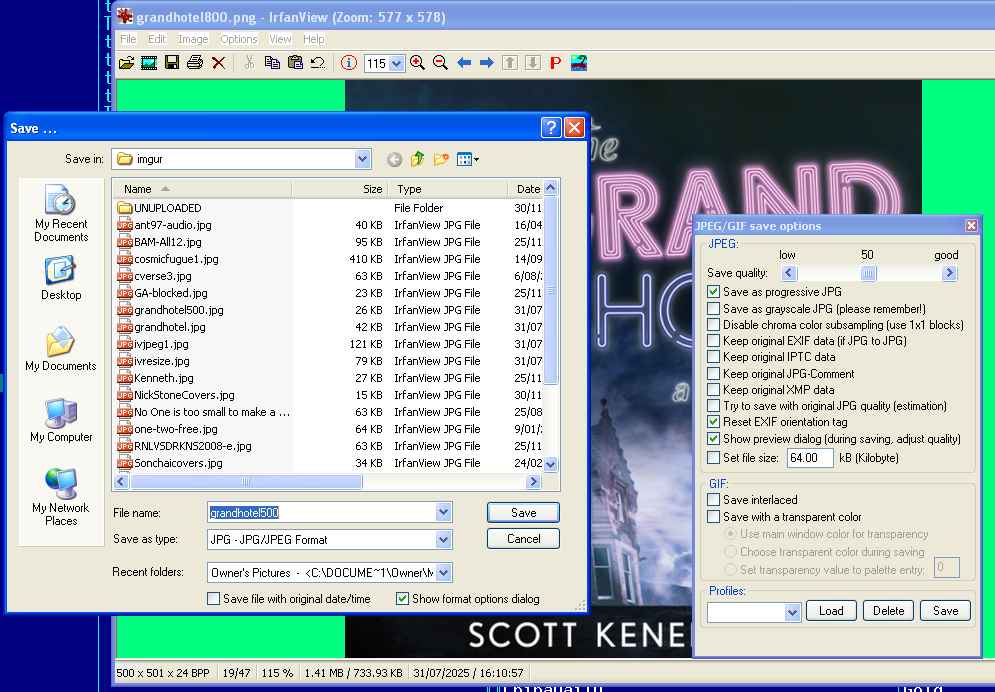Click the Save button in Save dialog

524,512
